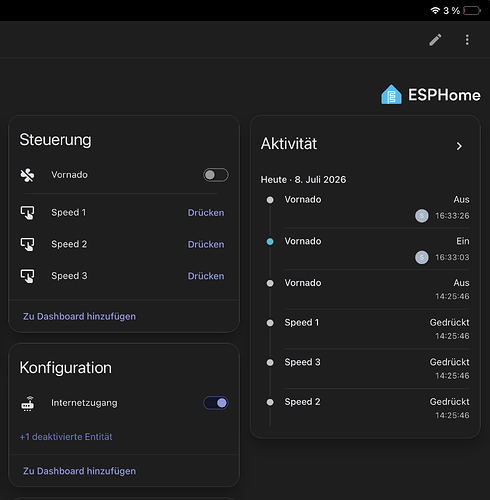Disable the Internetzugang switch
The height and width of the screenshot is (500, 490).
pos(216,403)
